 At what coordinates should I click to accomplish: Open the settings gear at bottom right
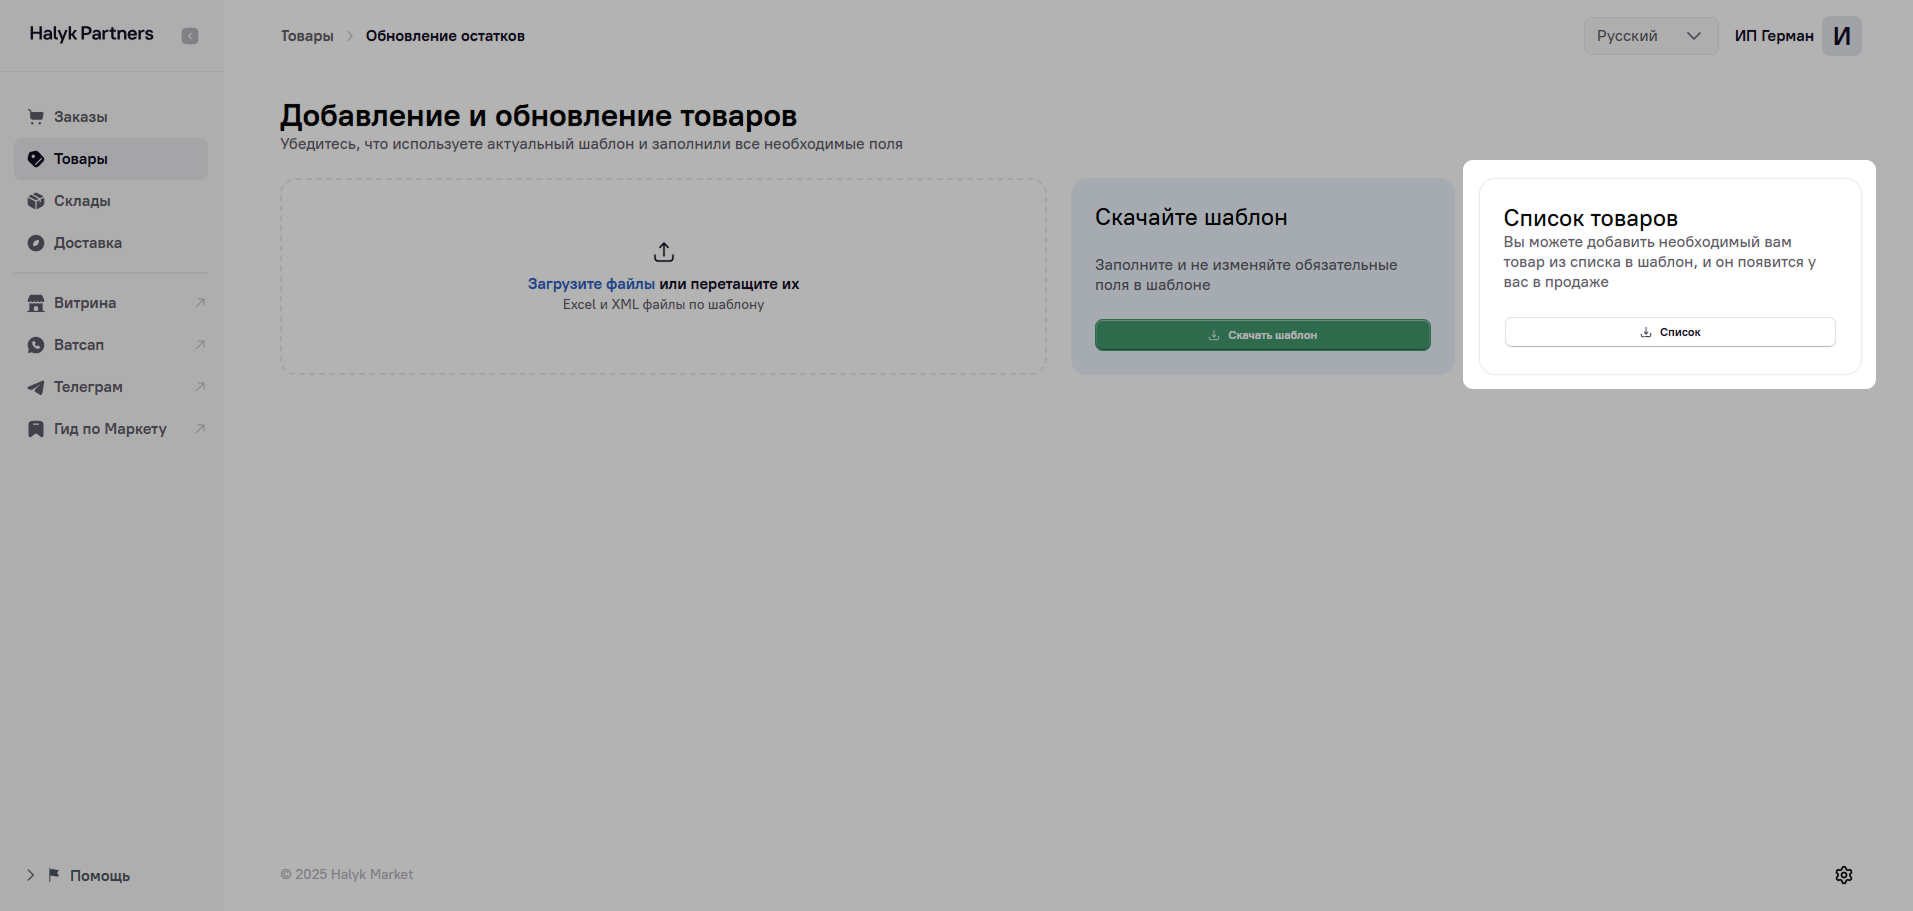pyautogui.click(x=1844, y=875)
